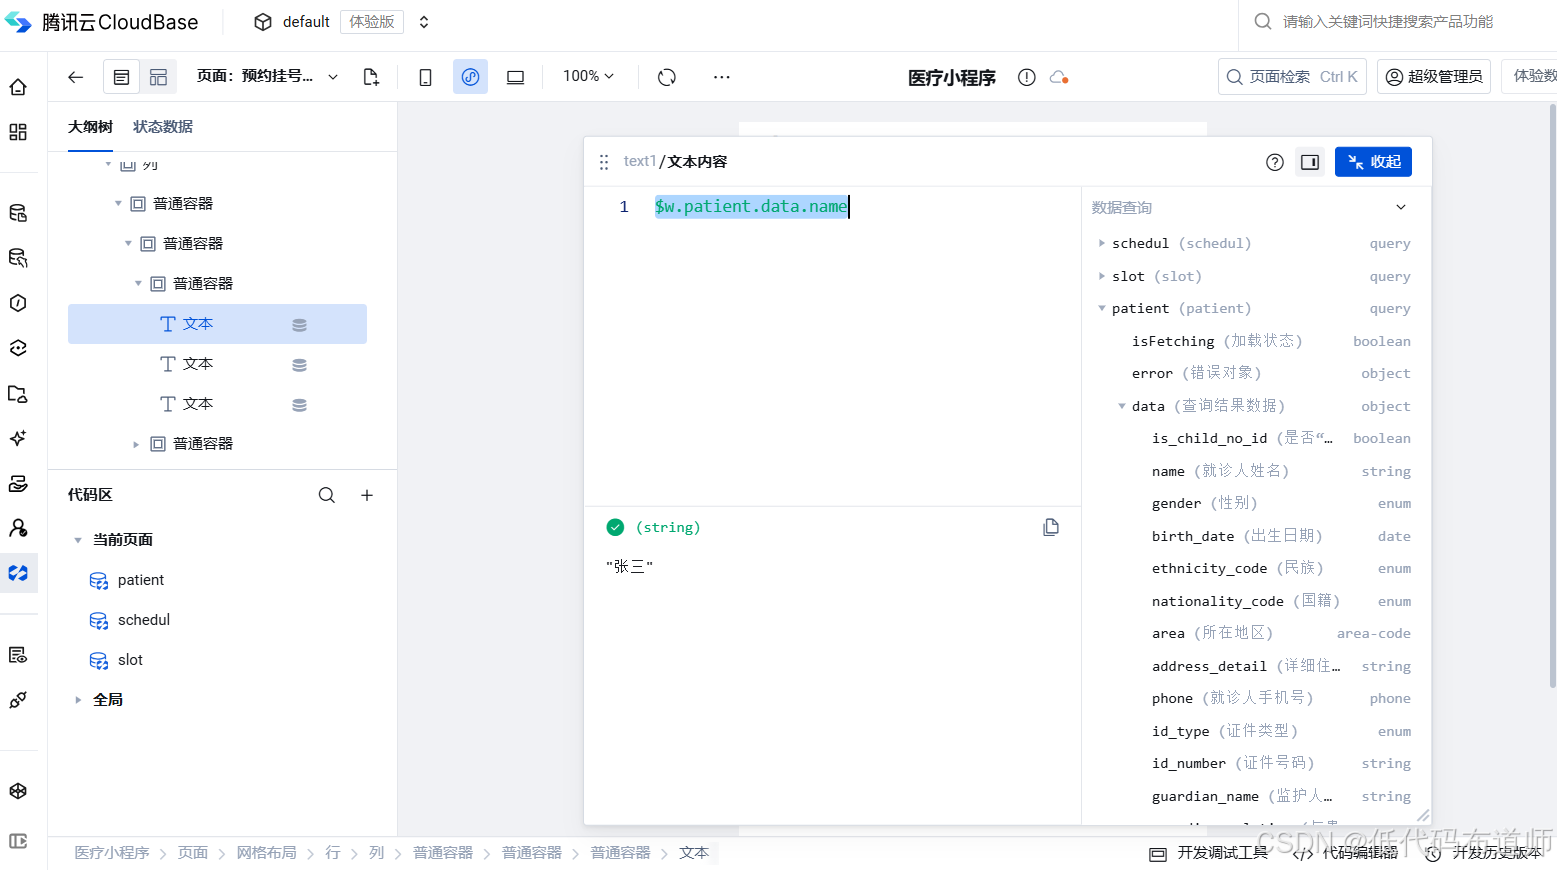Open home icon in left sidebar

(x=18, y=87)
